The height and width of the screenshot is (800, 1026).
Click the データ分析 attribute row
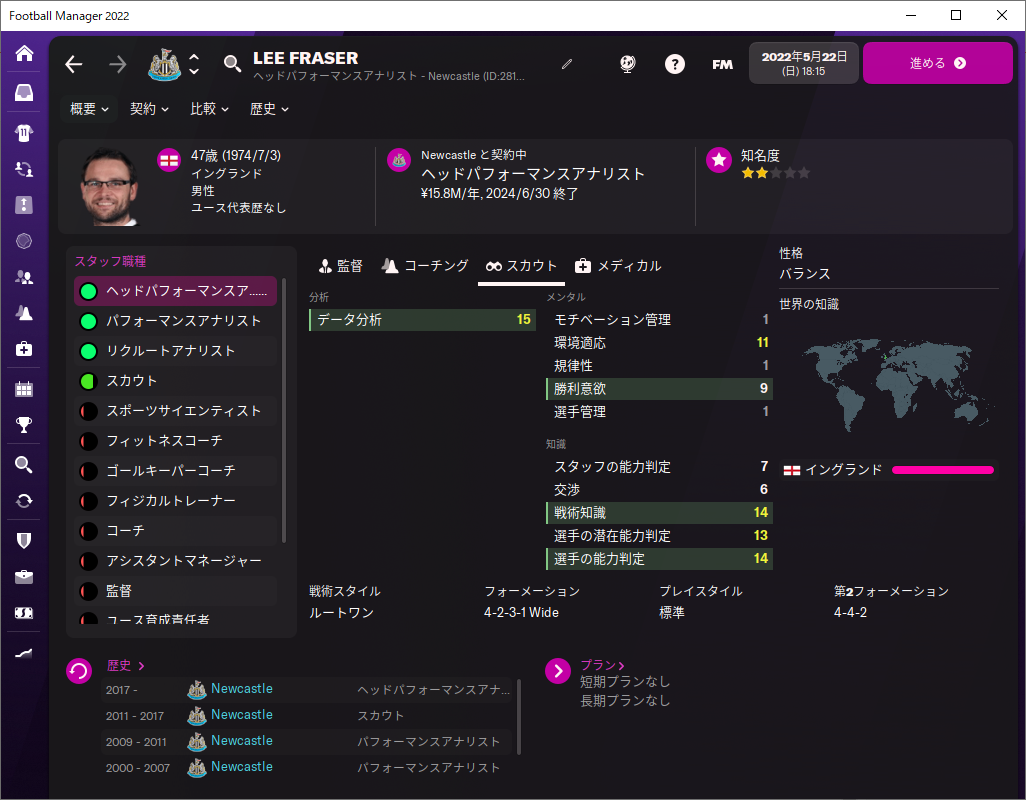point(422,320)
